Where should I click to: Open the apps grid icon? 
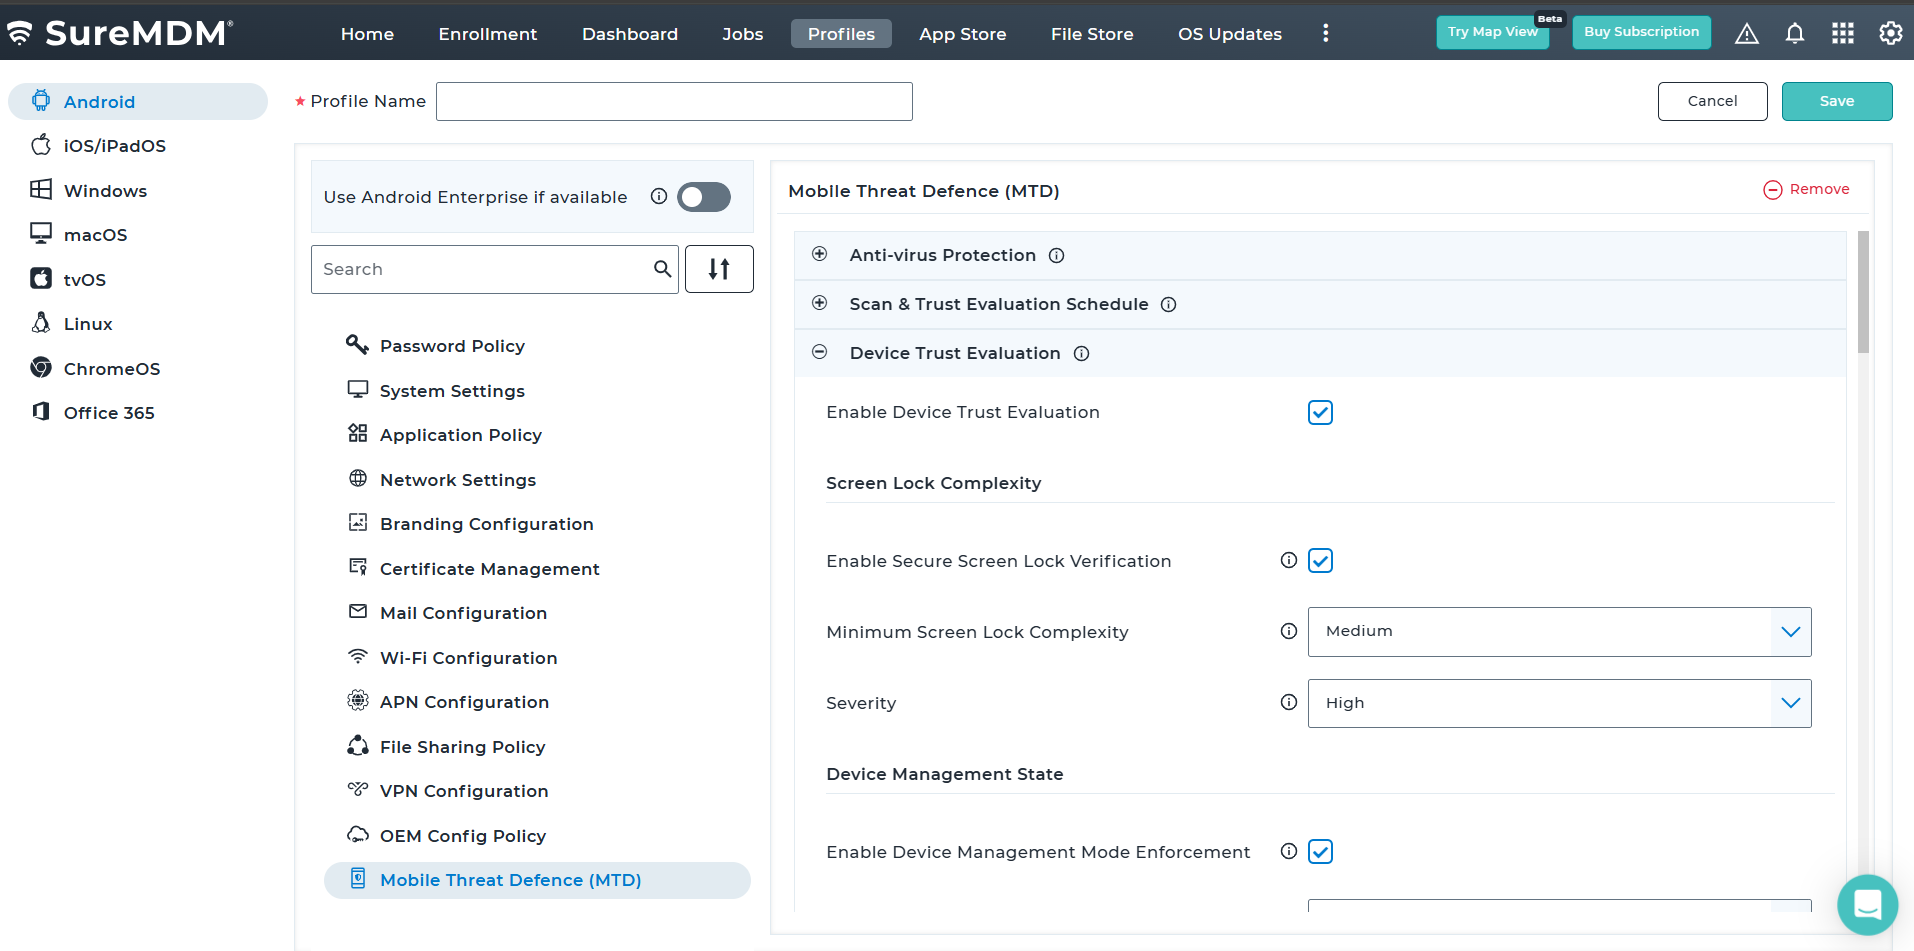coord(1842,34)
